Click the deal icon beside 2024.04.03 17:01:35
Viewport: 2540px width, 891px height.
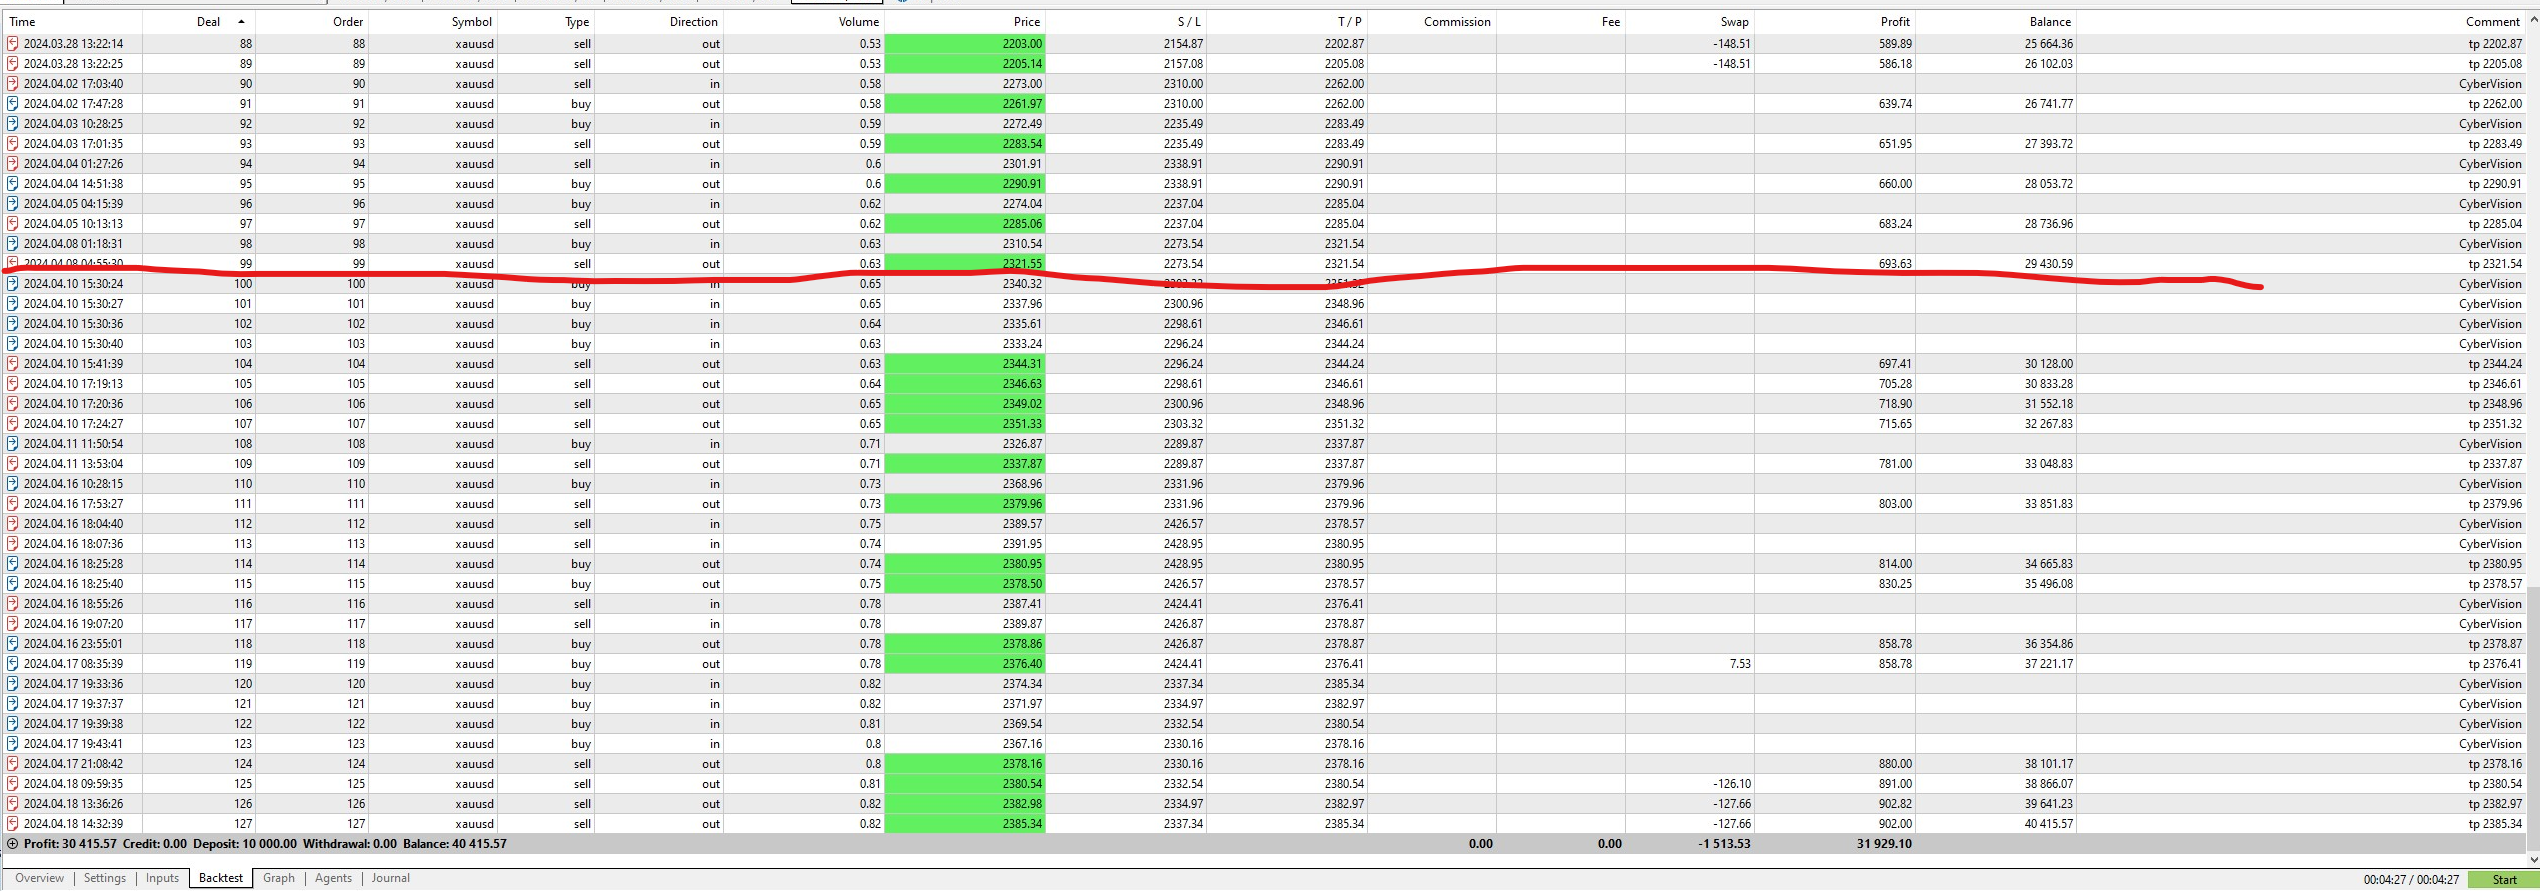coord(13,144)
